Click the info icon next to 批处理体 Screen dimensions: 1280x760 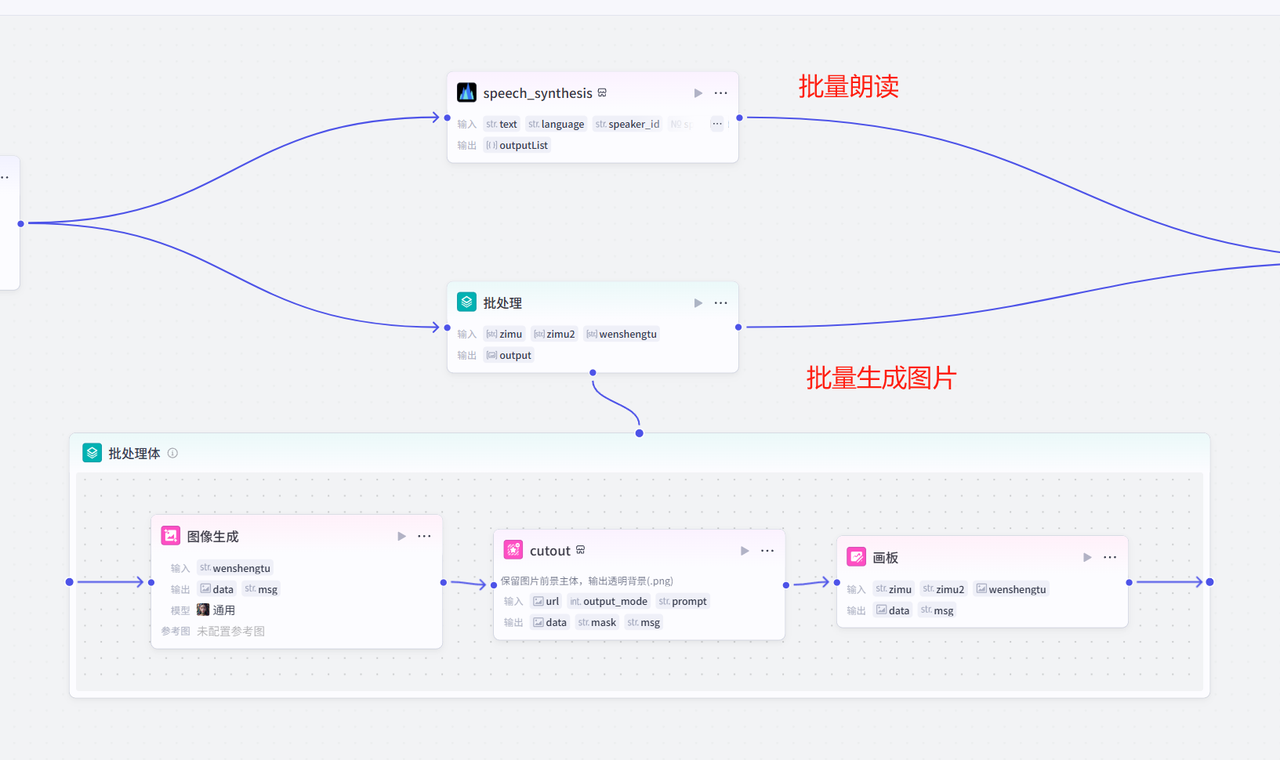pyautogui.click(x=172, y=453)
